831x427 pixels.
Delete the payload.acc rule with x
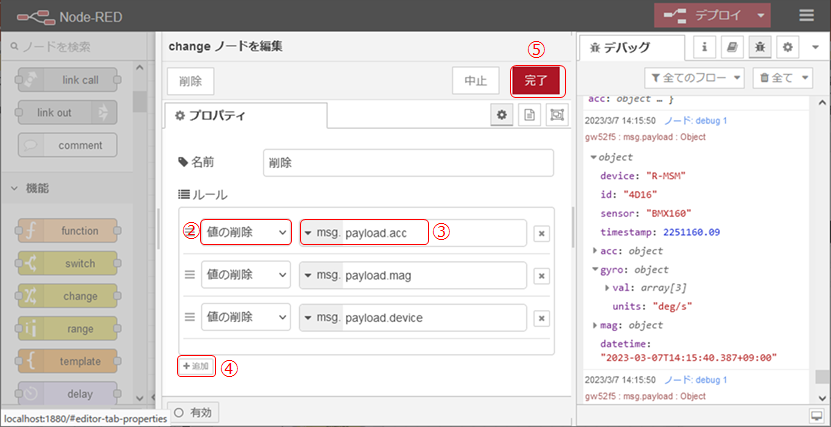(x=541, y=233)
